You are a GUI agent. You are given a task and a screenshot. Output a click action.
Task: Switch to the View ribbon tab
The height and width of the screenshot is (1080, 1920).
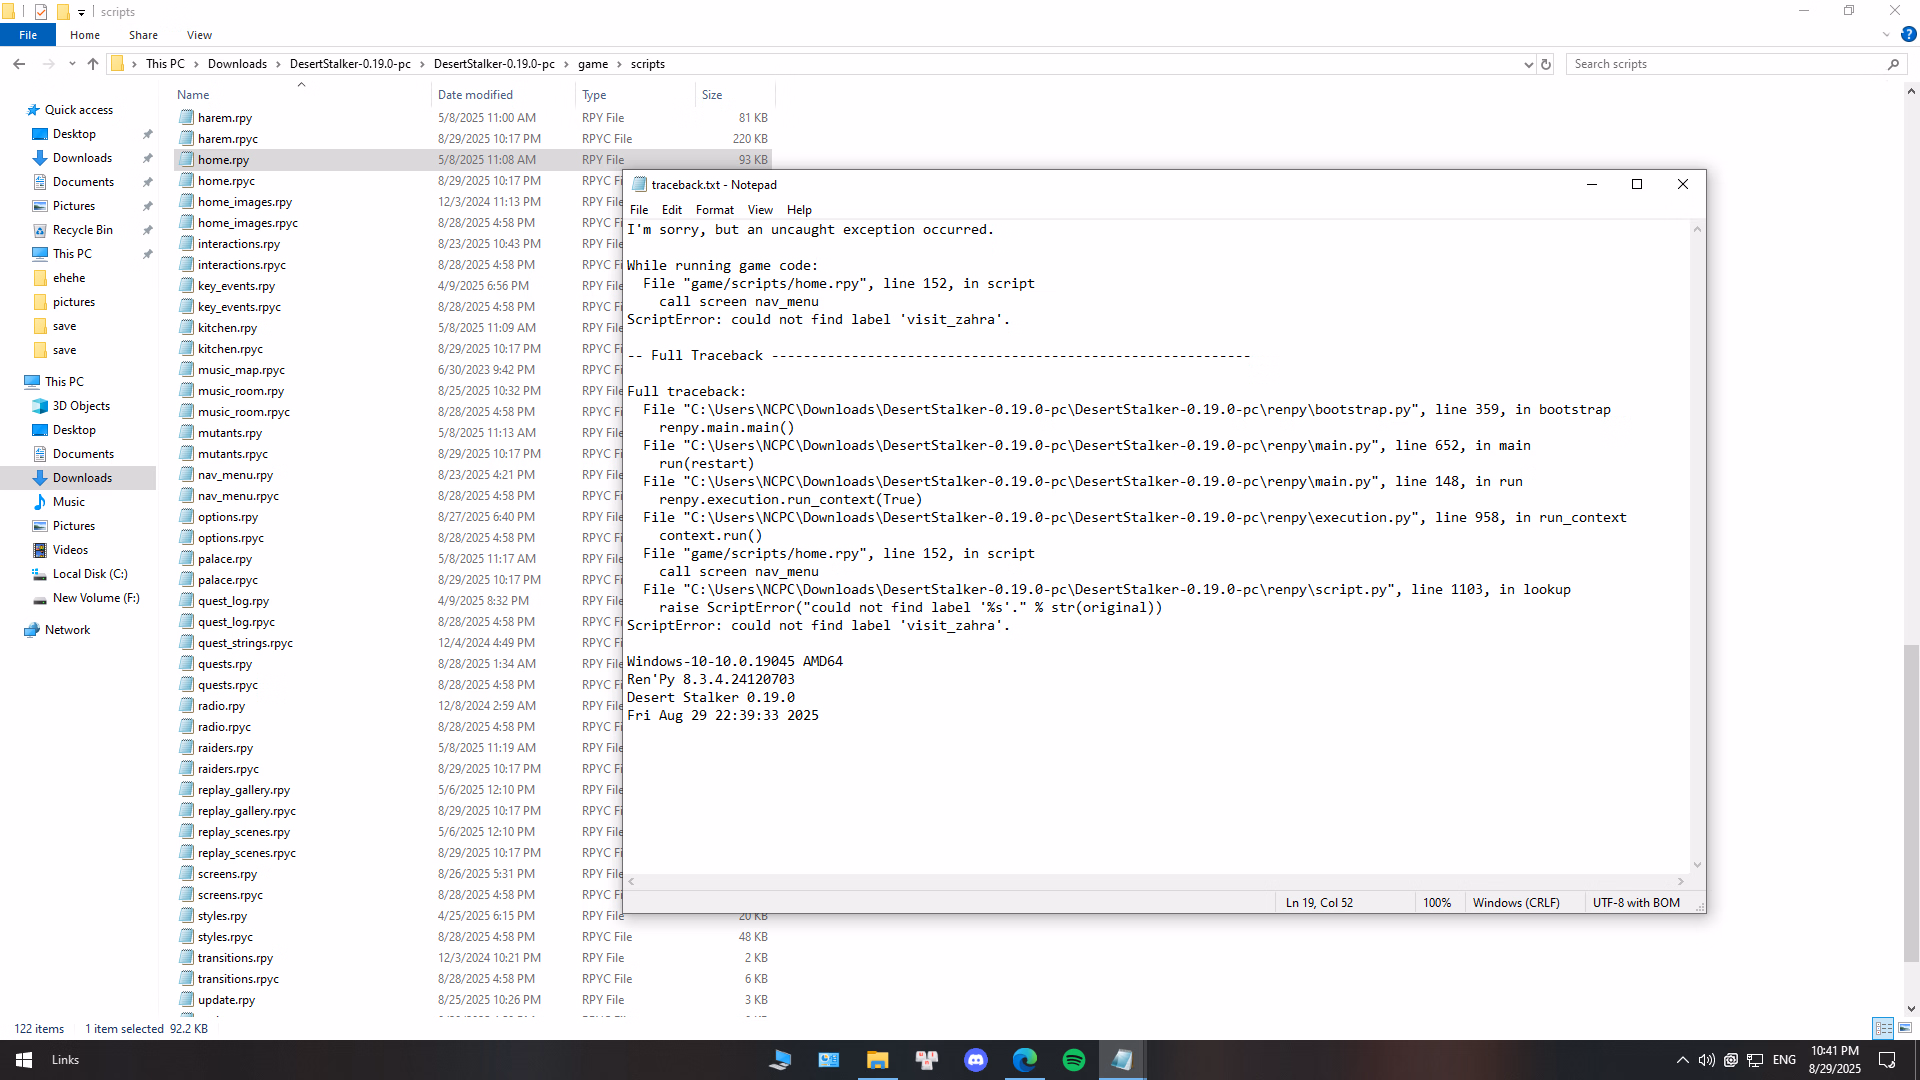point(199,35)
